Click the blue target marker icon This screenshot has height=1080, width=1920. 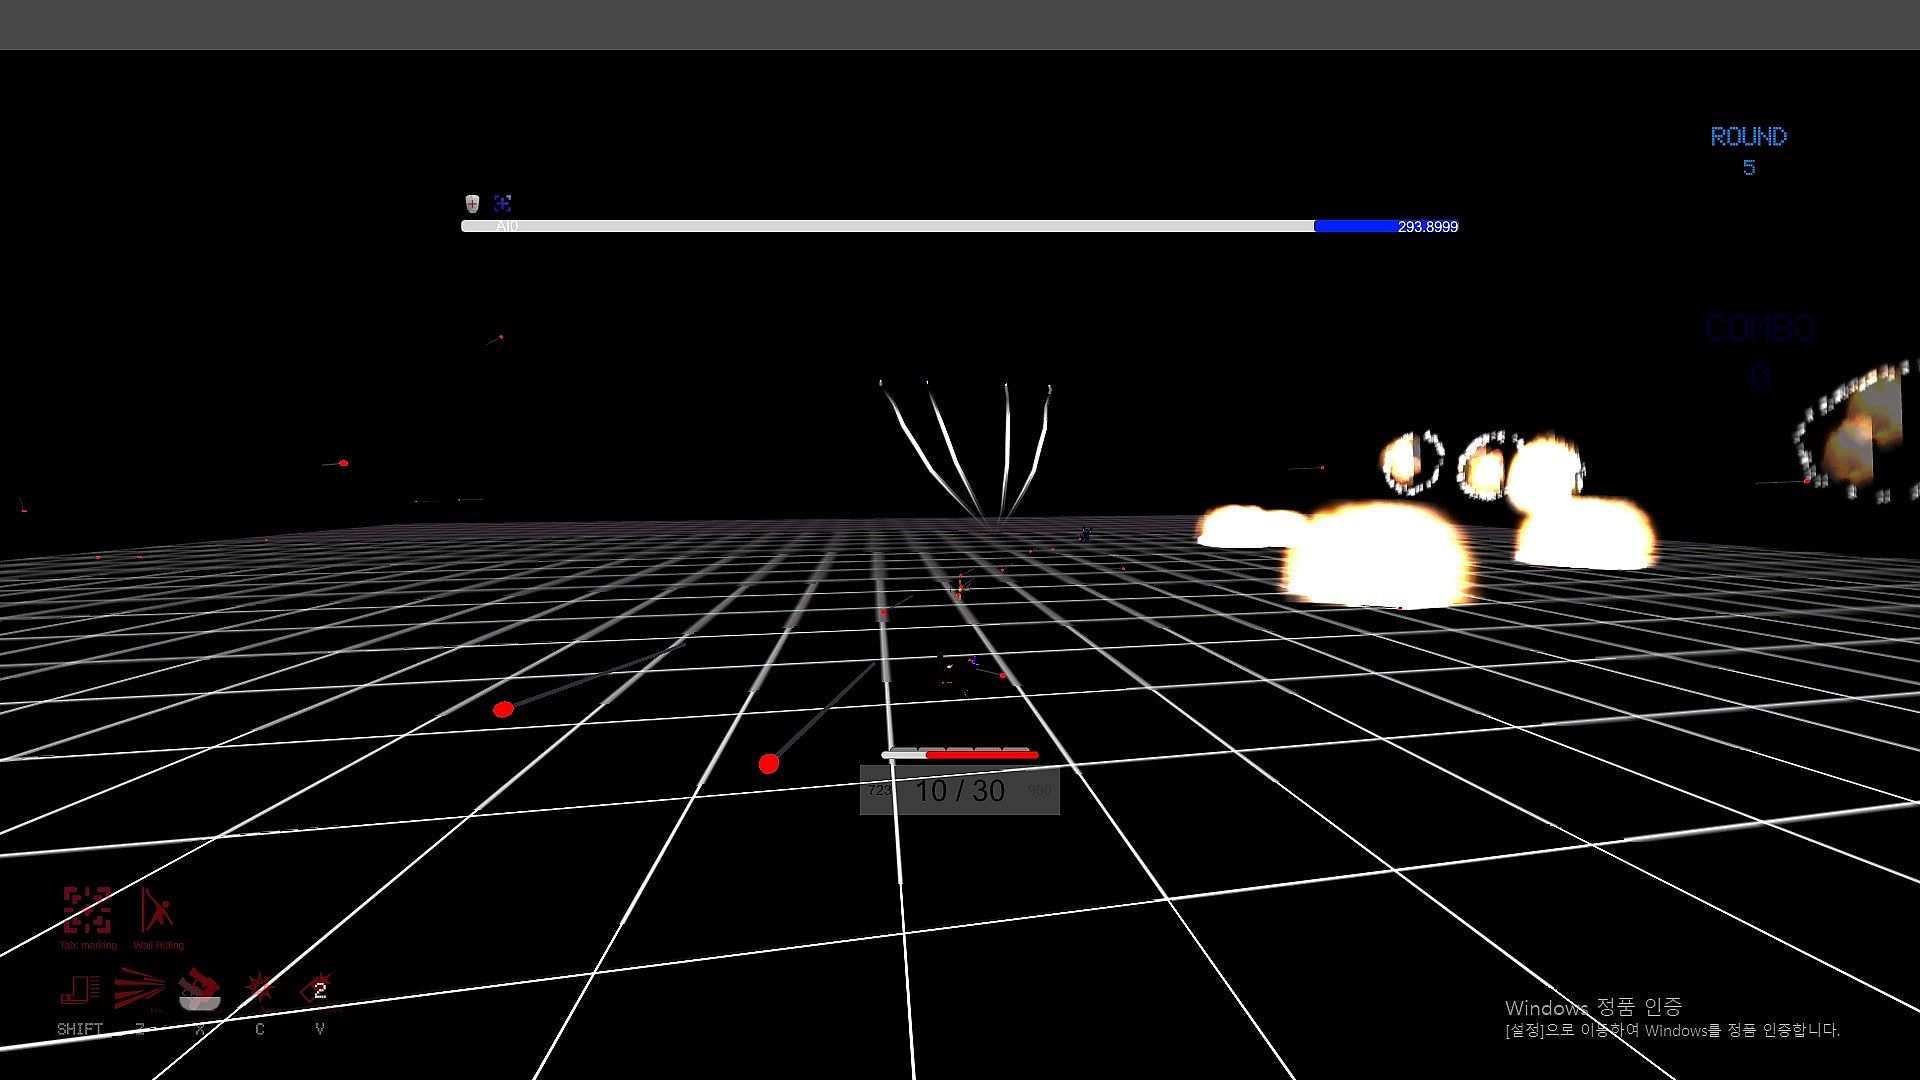(x=502, y=204)
